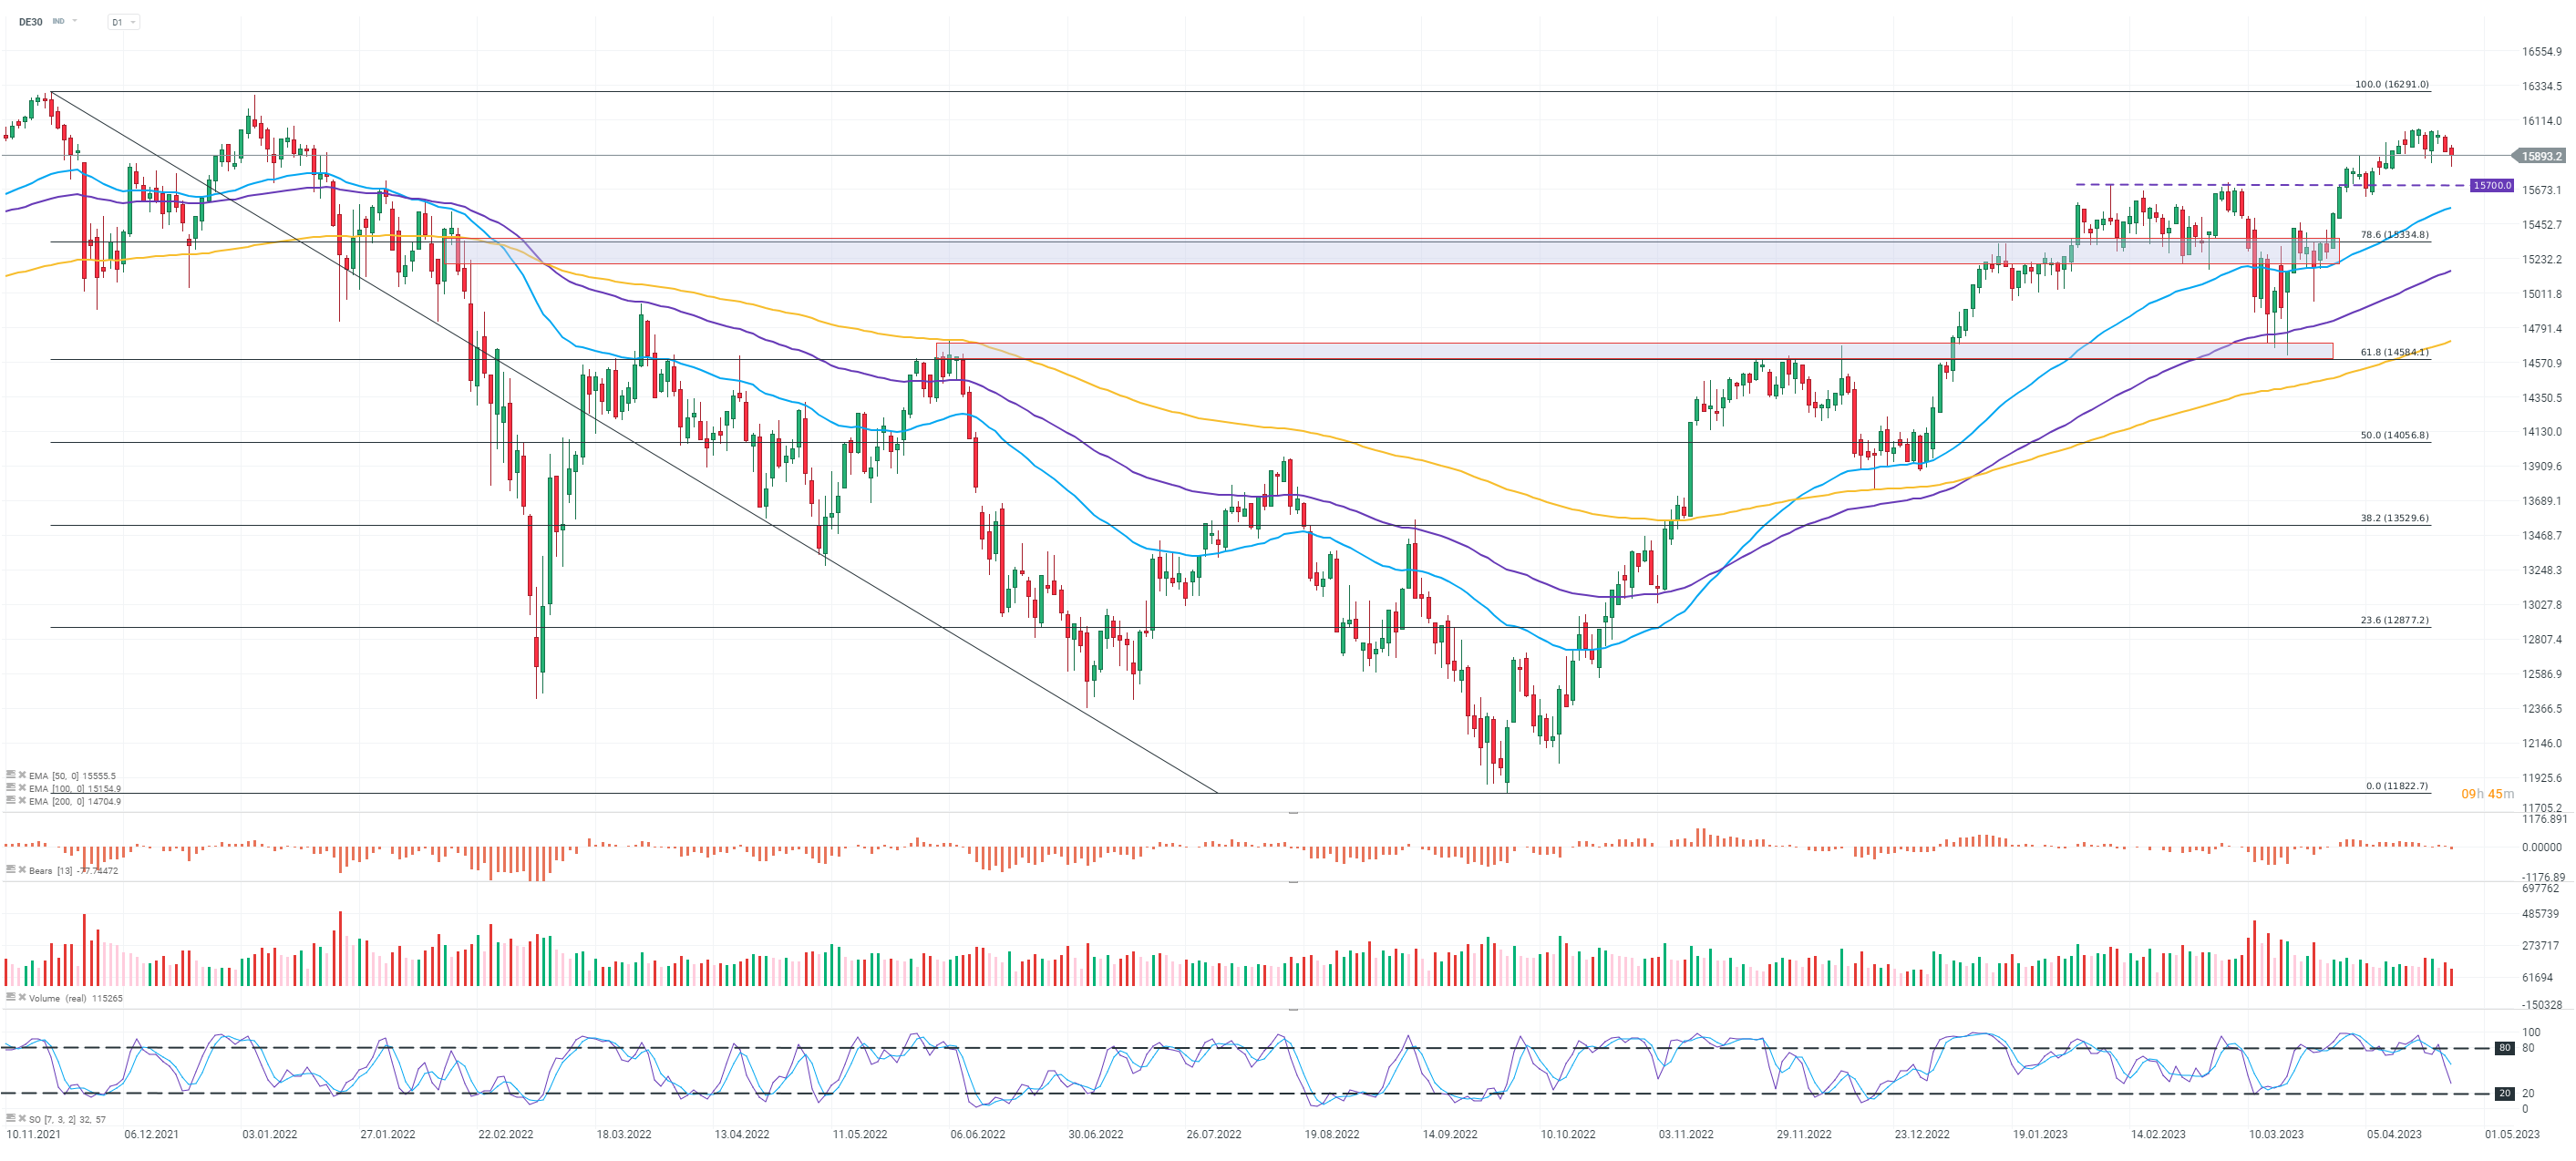
Task: Remove the EMA 50 indicator
Action: pyautogui.click(x=22, y=775)
